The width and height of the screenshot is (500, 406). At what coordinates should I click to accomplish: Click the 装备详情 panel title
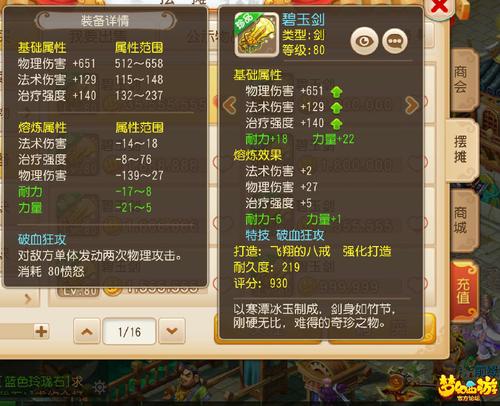tap(105, 21)
